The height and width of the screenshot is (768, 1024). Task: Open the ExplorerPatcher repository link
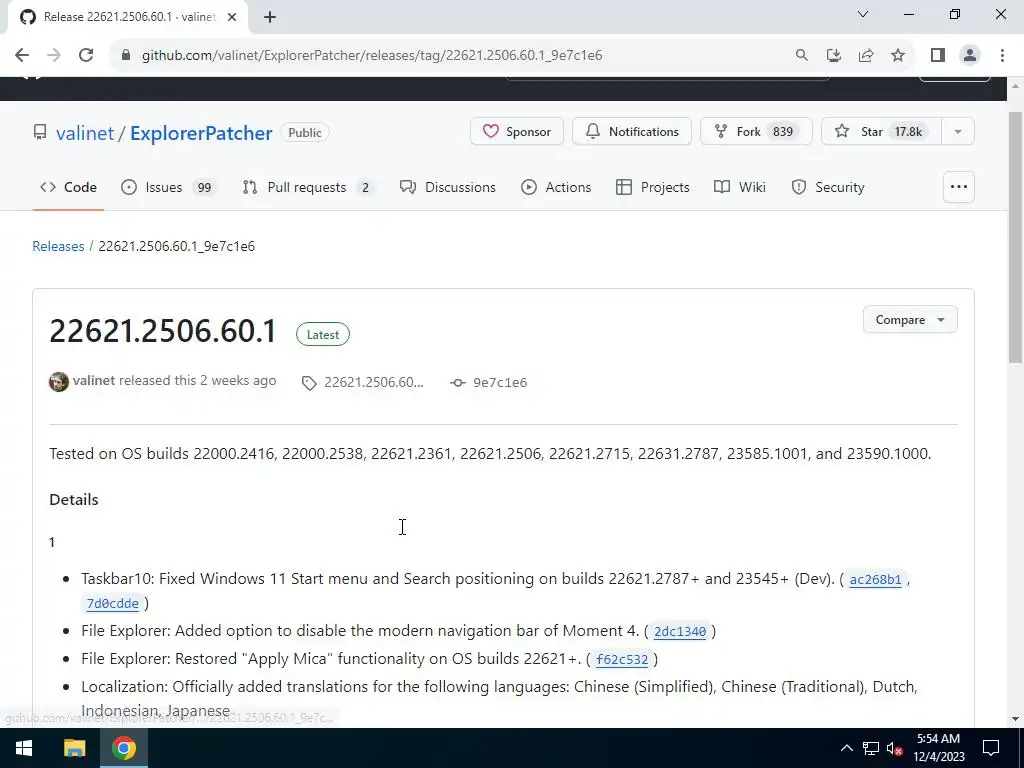[x=201, y=133]
